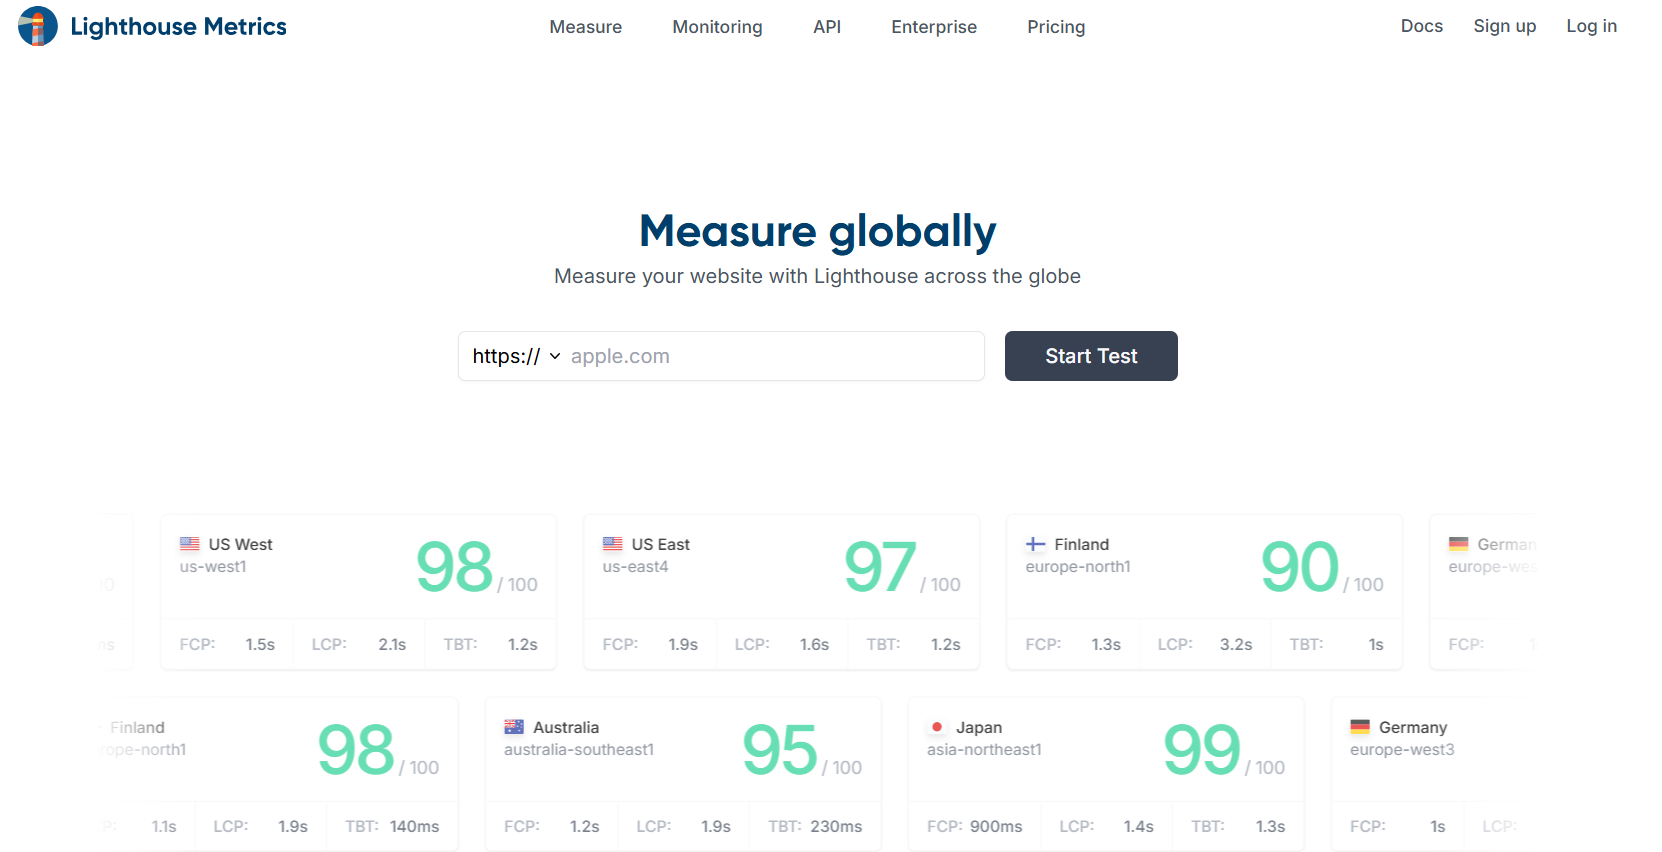Viewport: 1662px width, 852px height.
Task: Click the Lighthouse Metrics brand name
Action: [179, 27]
